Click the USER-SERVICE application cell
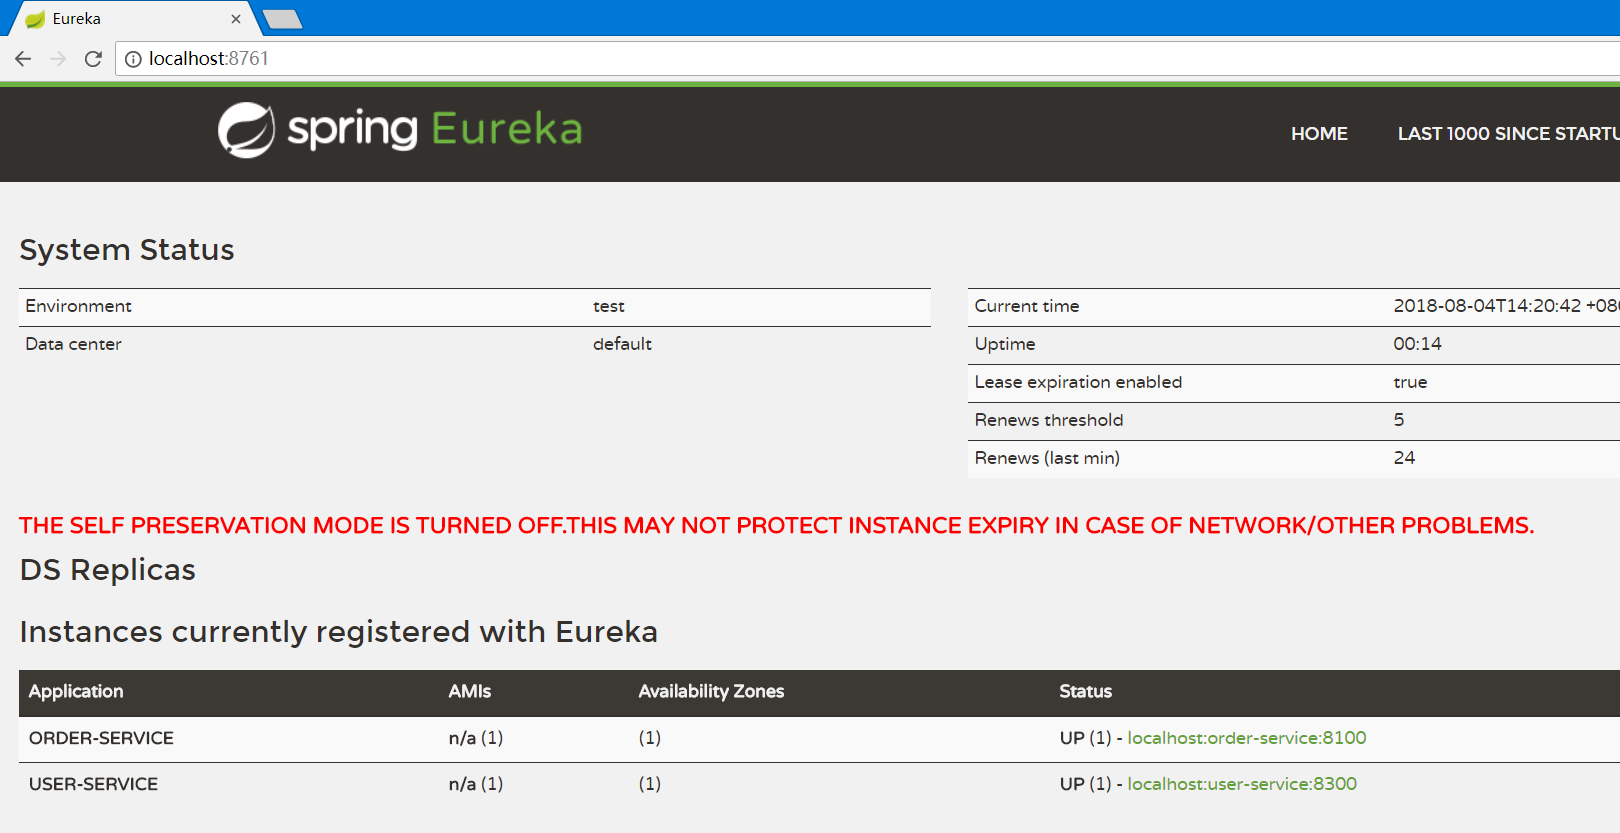Viewport: 1620px width, 833px height. [93, 784]
